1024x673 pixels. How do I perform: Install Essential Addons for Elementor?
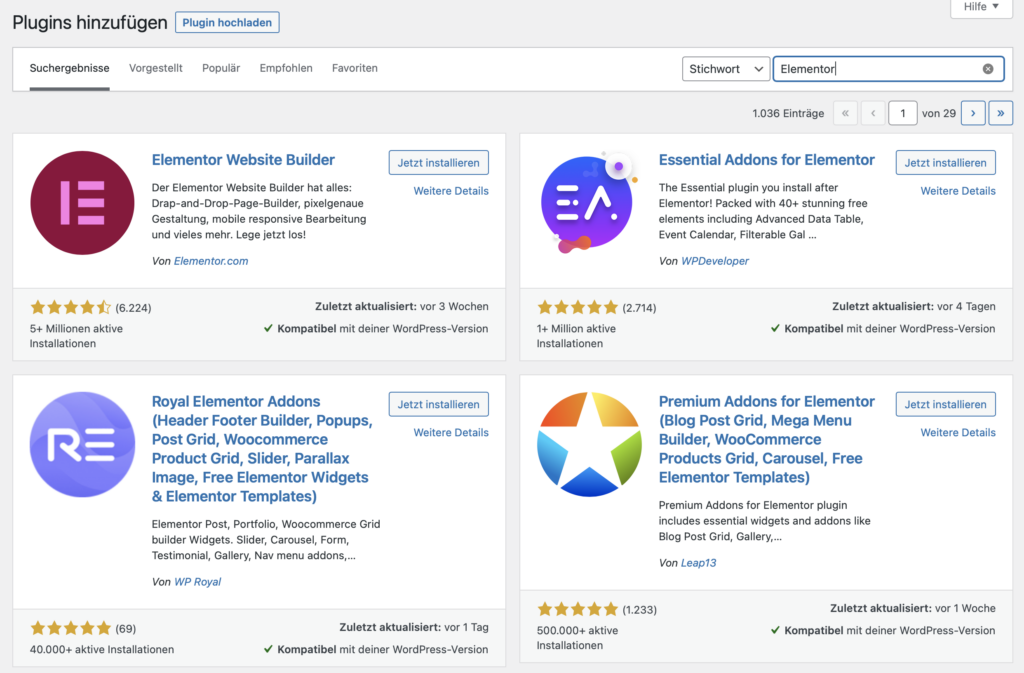pyautogui.click(x=946, y=163)
